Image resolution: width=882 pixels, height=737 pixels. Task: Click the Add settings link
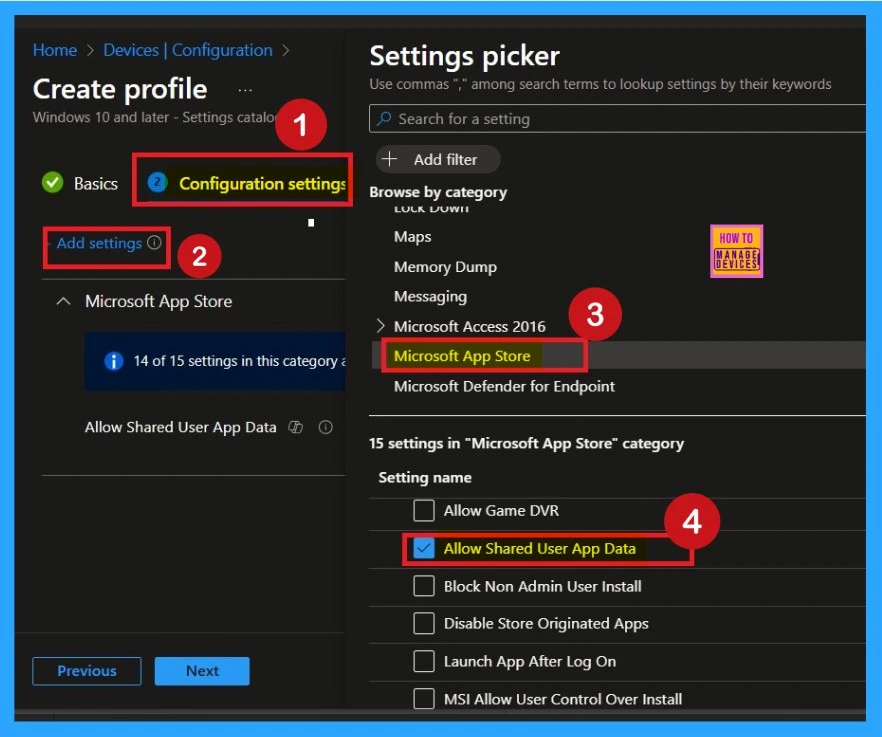click(x=99, y=243)
